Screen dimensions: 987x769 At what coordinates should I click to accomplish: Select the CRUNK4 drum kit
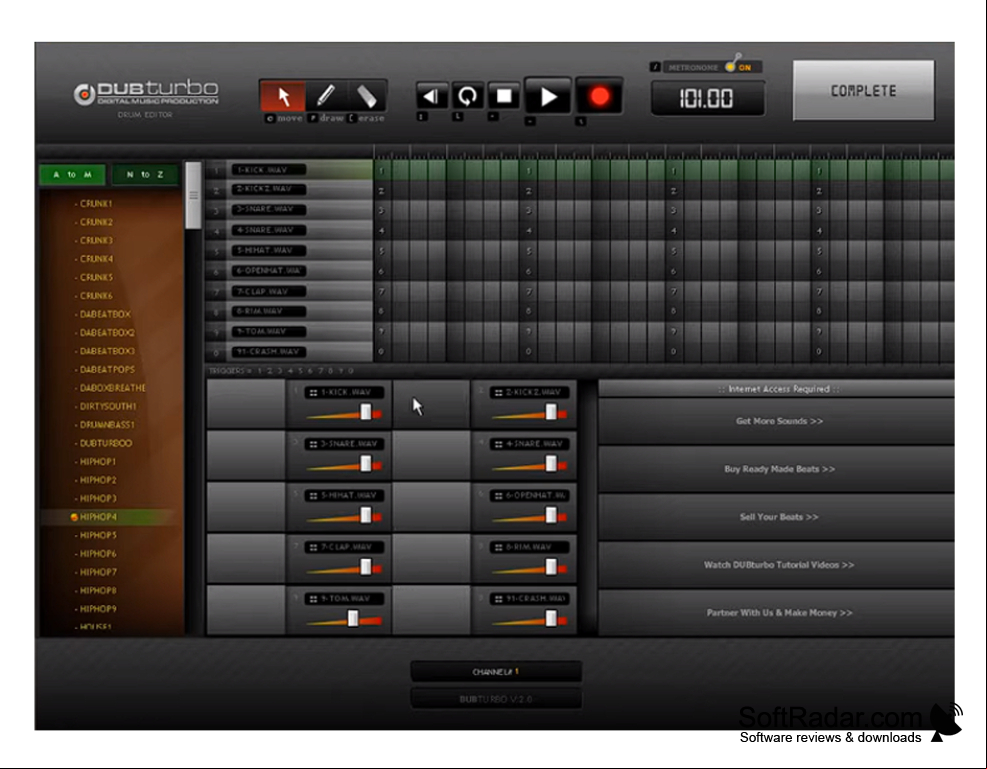(x=96, y=259)
